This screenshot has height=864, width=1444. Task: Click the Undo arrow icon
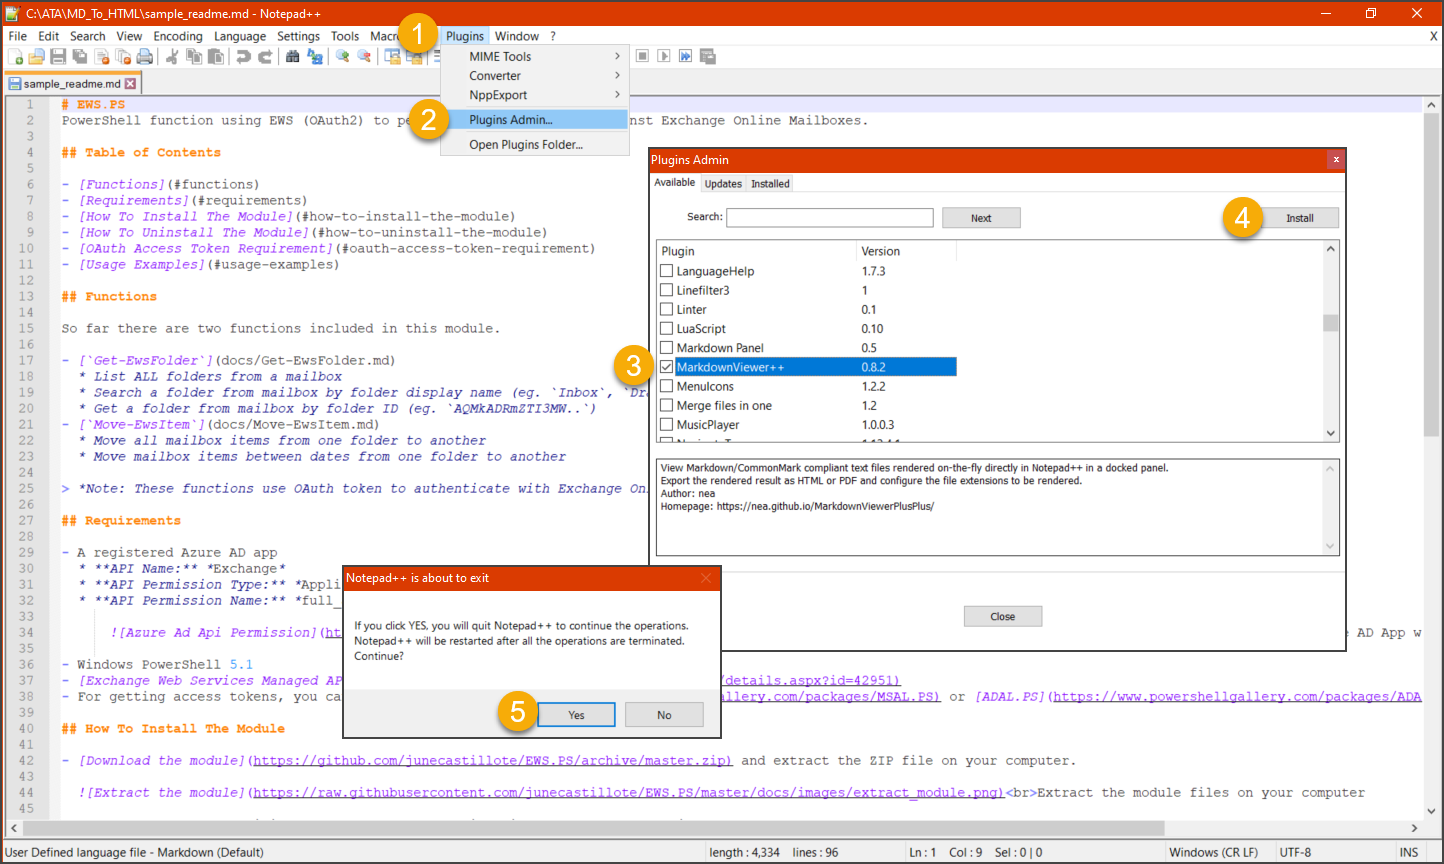click(243, 56)
